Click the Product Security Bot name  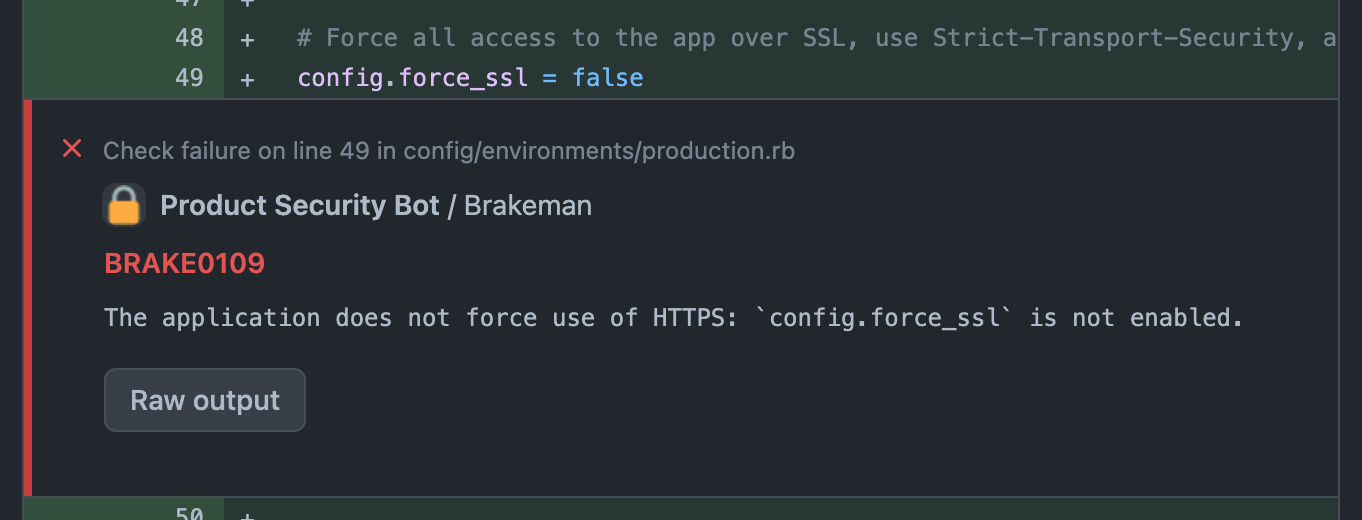(x=300, y=206)
